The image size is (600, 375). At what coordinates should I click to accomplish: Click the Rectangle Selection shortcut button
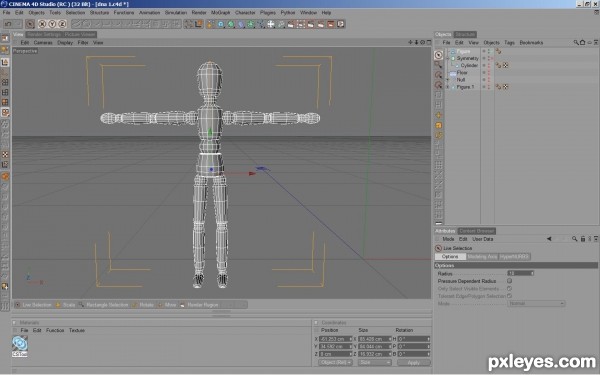pyautogui.click(x=103, y=305)
